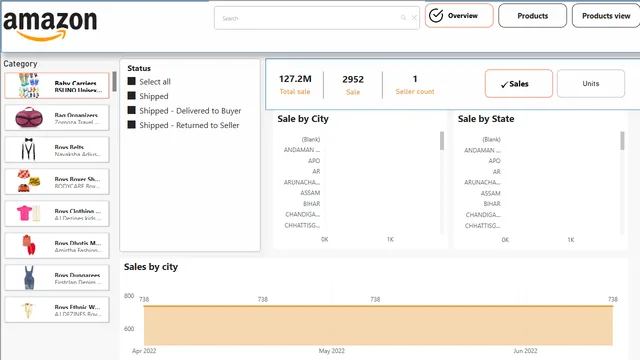Click the 127.2M Total sale card
The width and height of the screenshot is (640, 360).
(x=295, y=84)
